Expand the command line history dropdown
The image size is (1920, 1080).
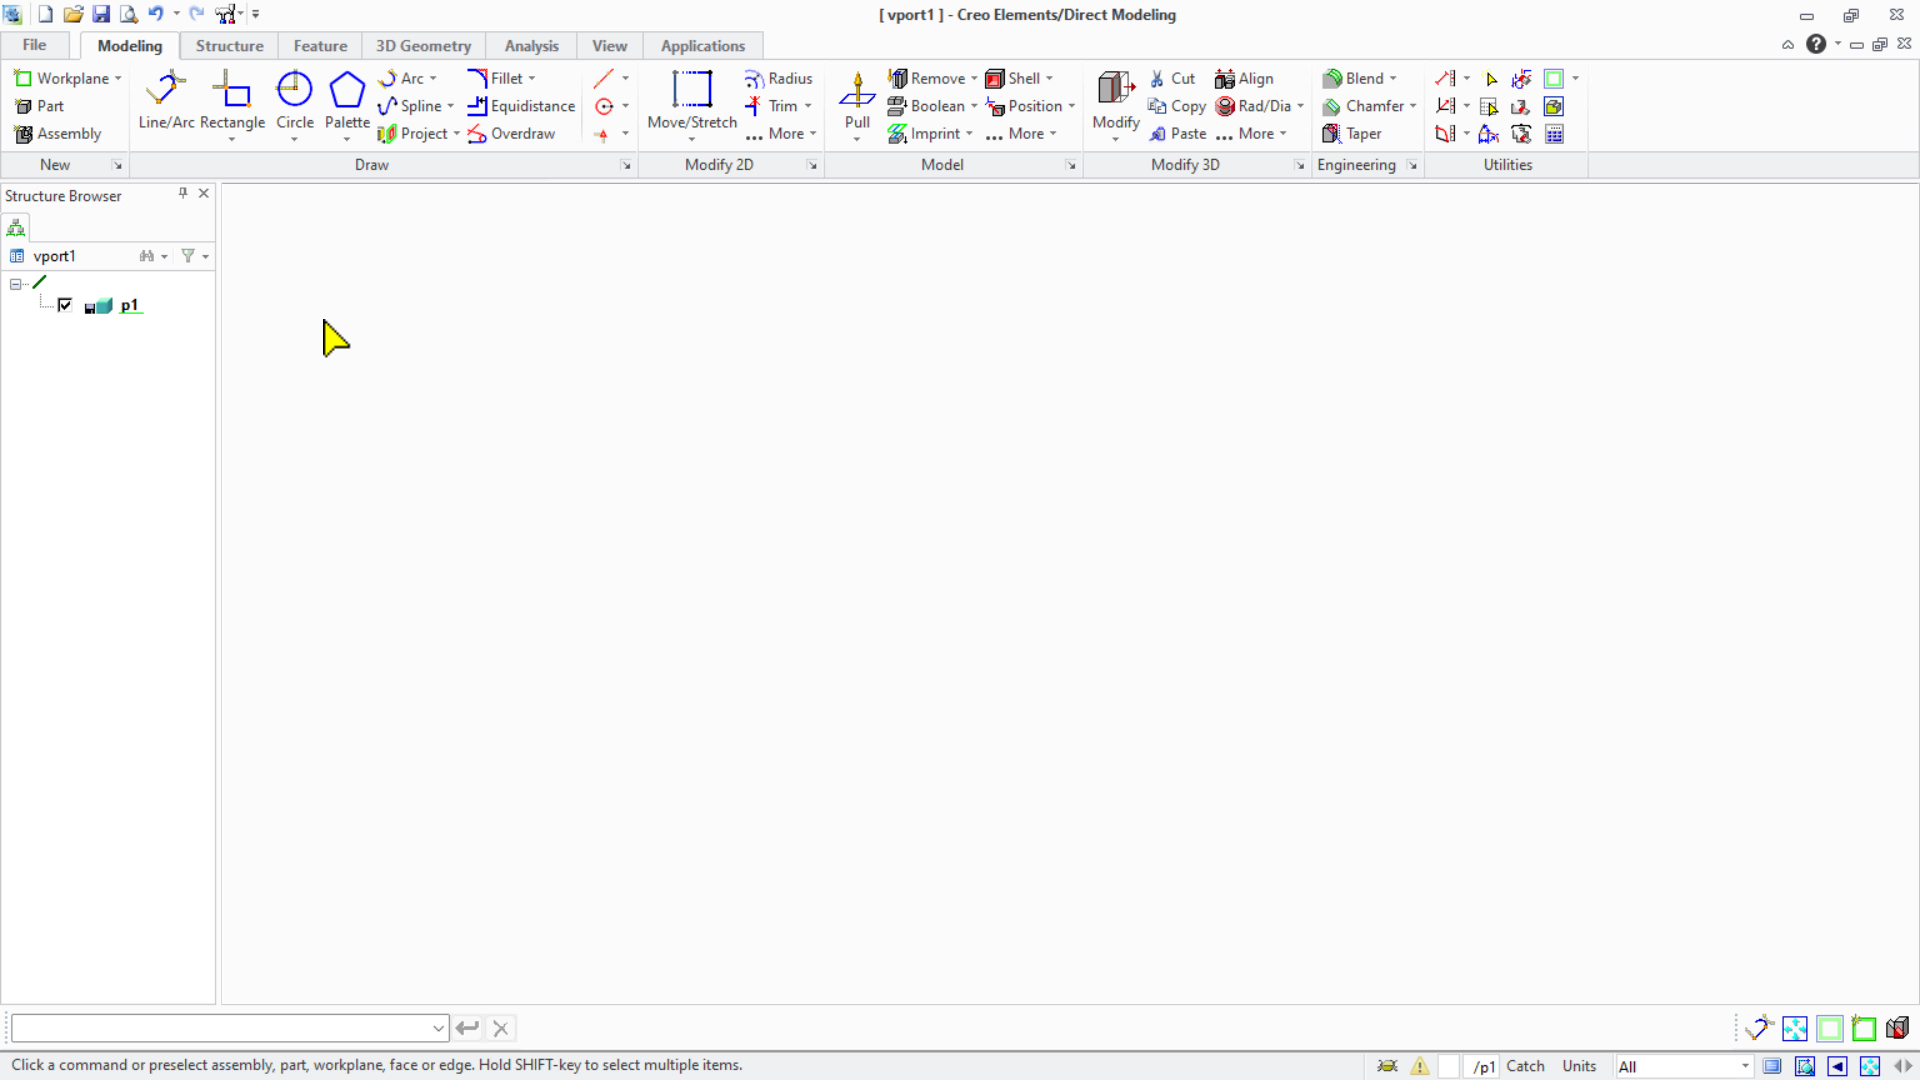coord(438,1028)
